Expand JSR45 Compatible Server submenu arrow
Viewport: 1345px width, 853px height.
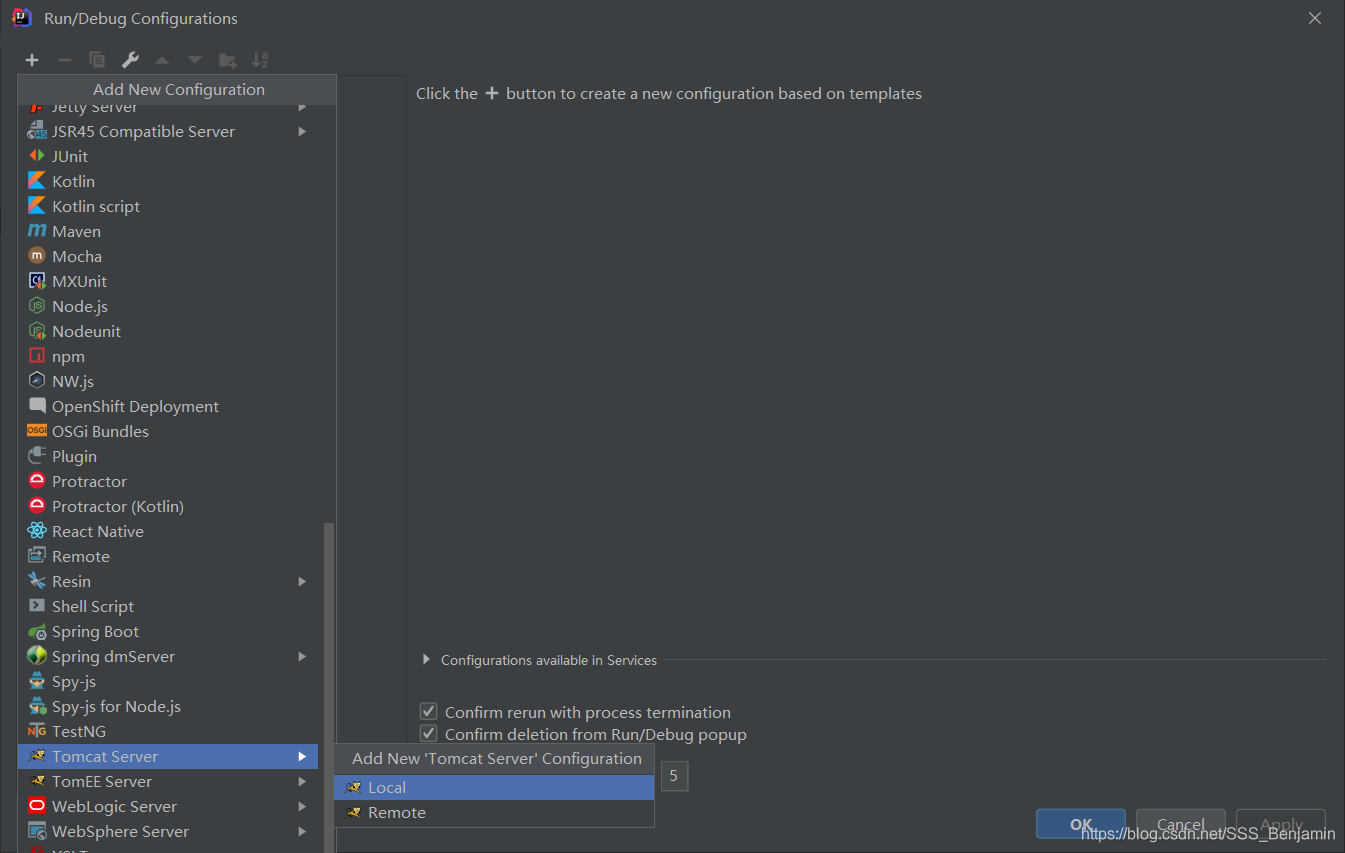[302, 131]
